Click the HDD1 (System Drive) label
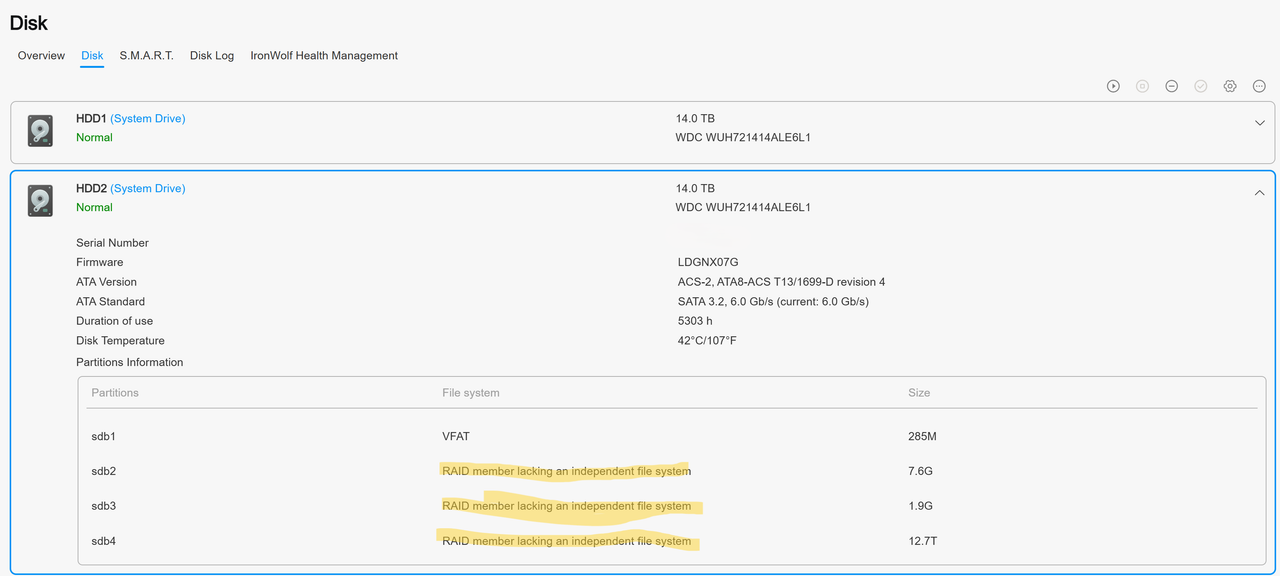Image resolution: width=1280 pixels, height=576 pixels. click(x=130, y=118)
